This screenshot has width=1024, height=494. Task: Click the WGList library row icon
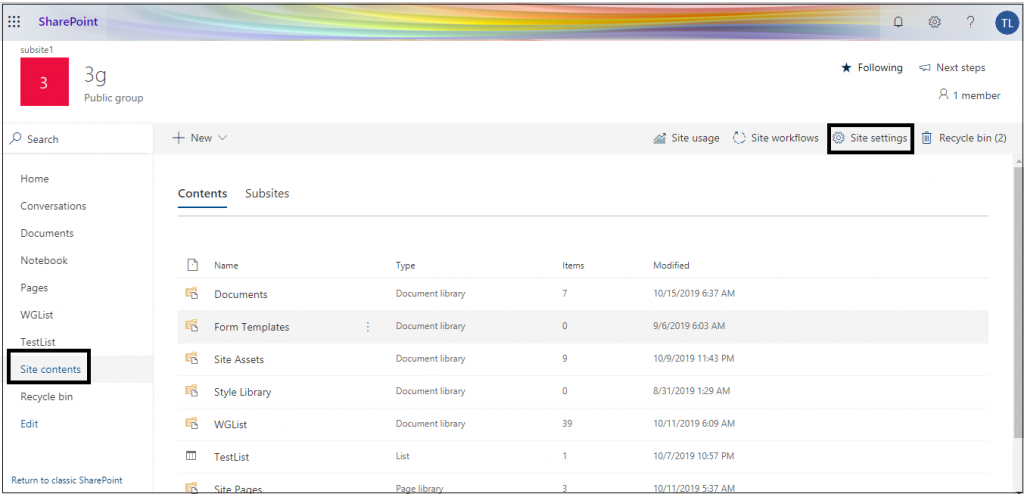tap(191, 423)
